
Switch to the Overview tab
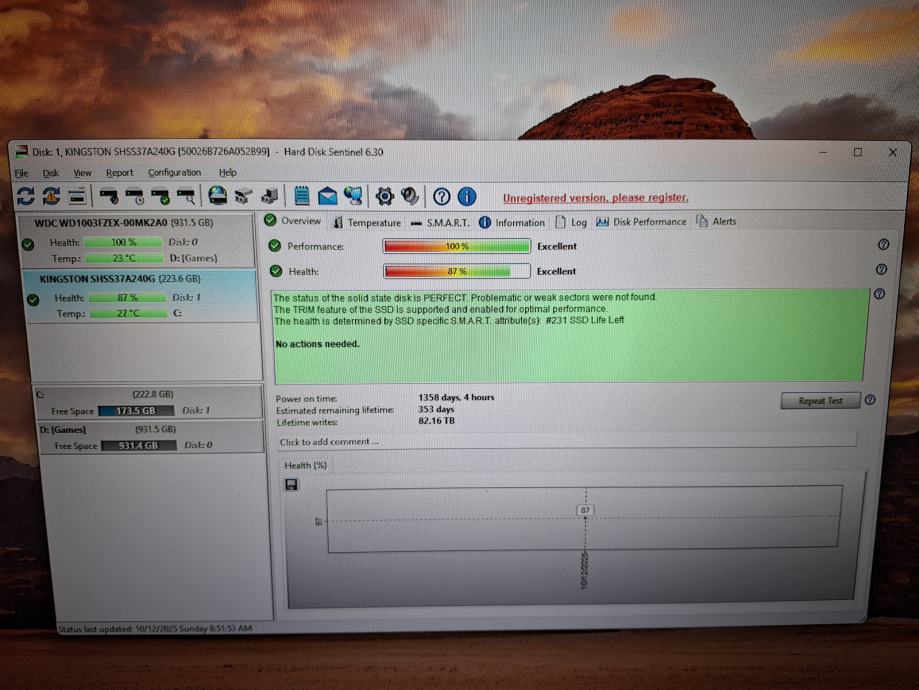pos(292,220)
